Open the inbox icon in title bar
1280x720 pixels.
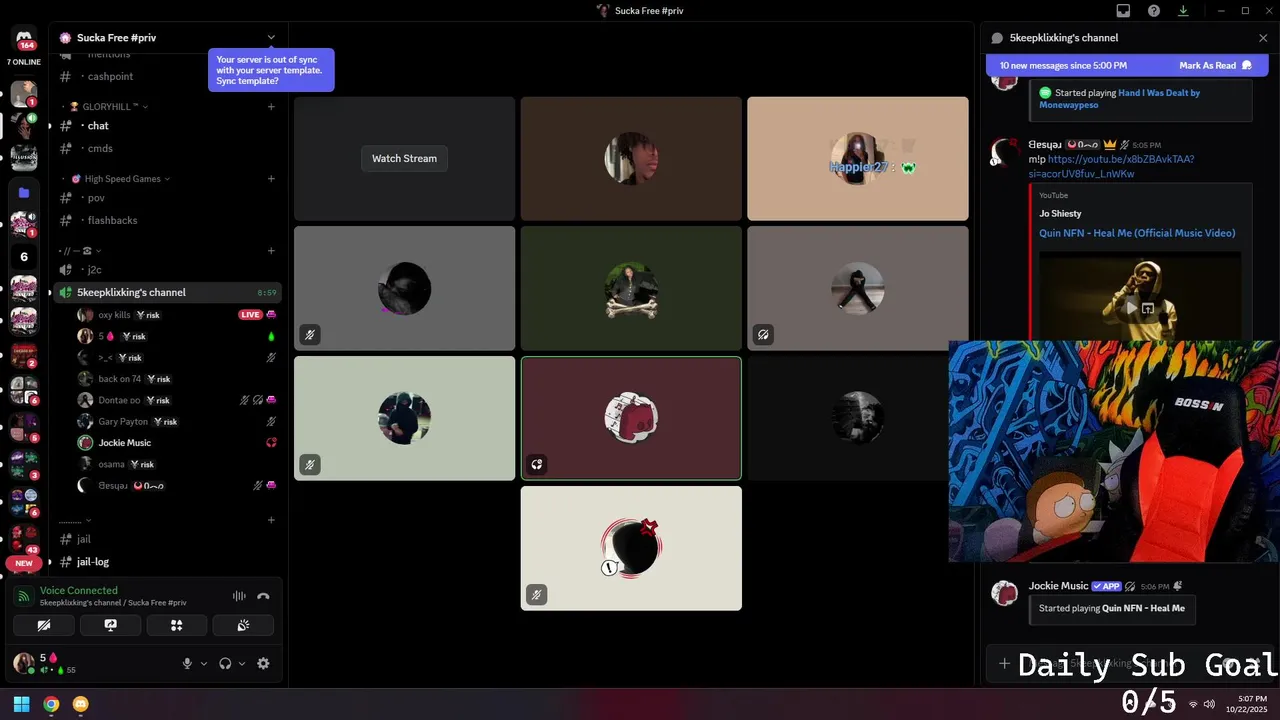[1123, 11]
